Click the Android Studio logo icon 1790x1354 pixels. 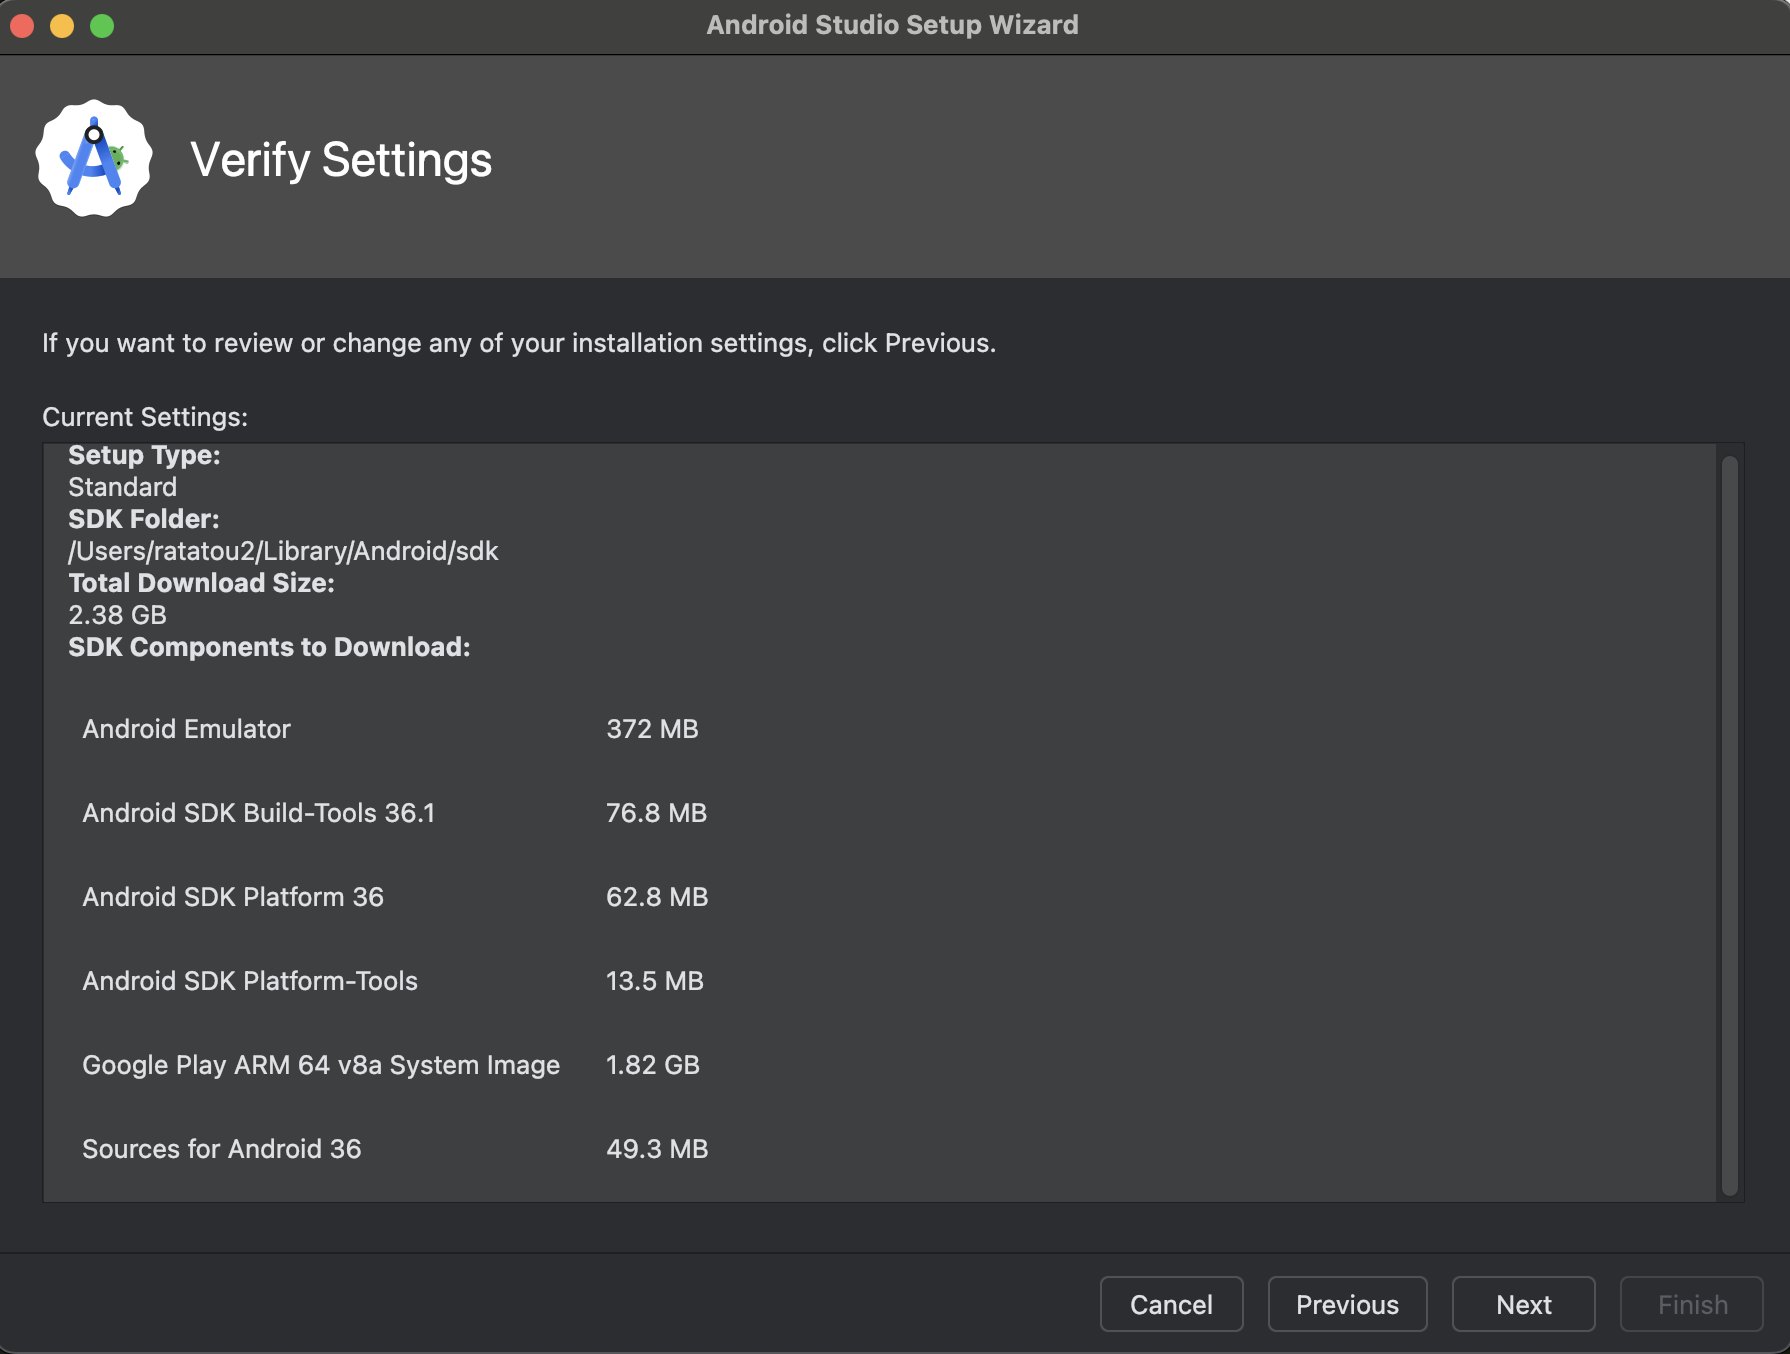click(x=94, y=158)
